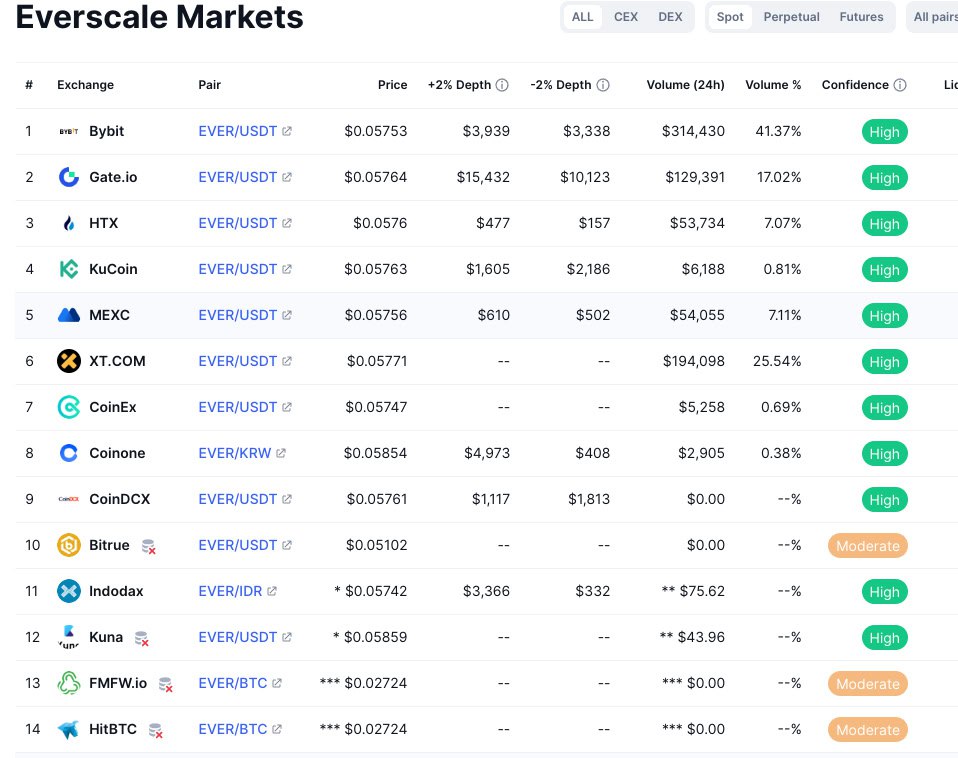Click the info icon beside +2% Depth
958x758 pixels.
point(502,85)
